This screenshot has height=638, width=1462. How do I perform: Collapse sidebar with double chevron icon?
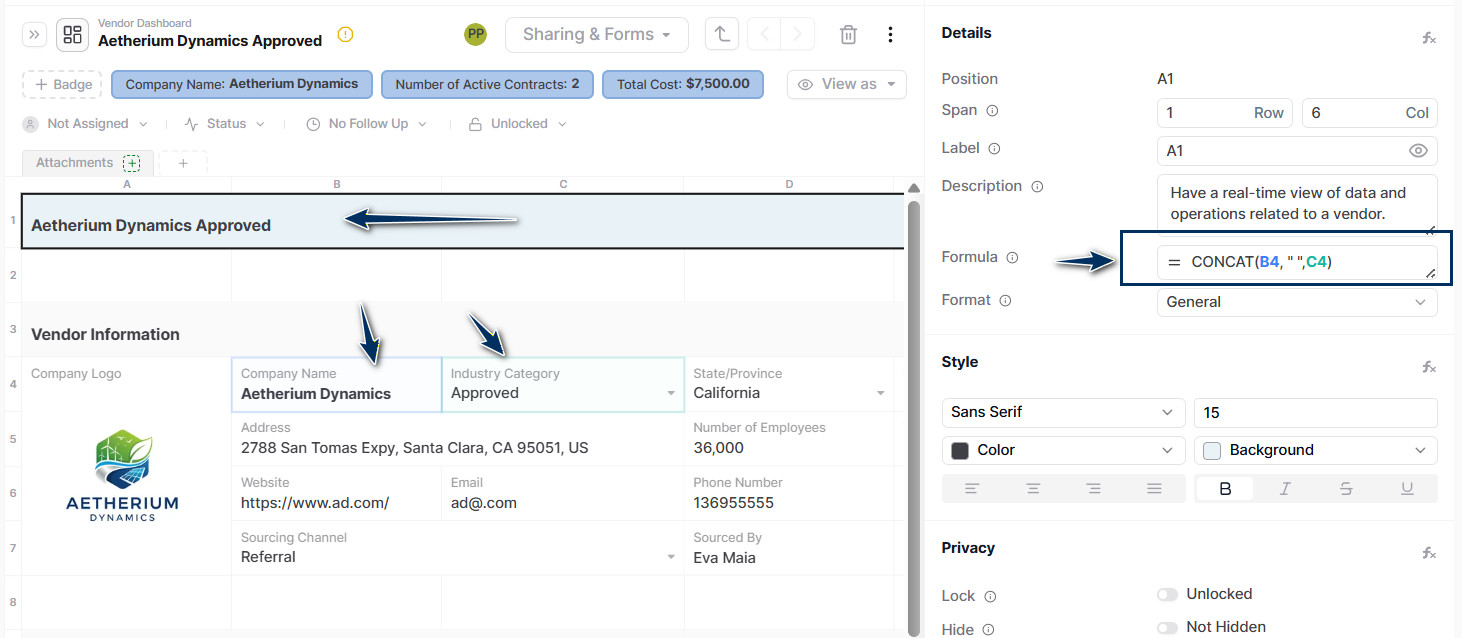(x=34, y=35)
